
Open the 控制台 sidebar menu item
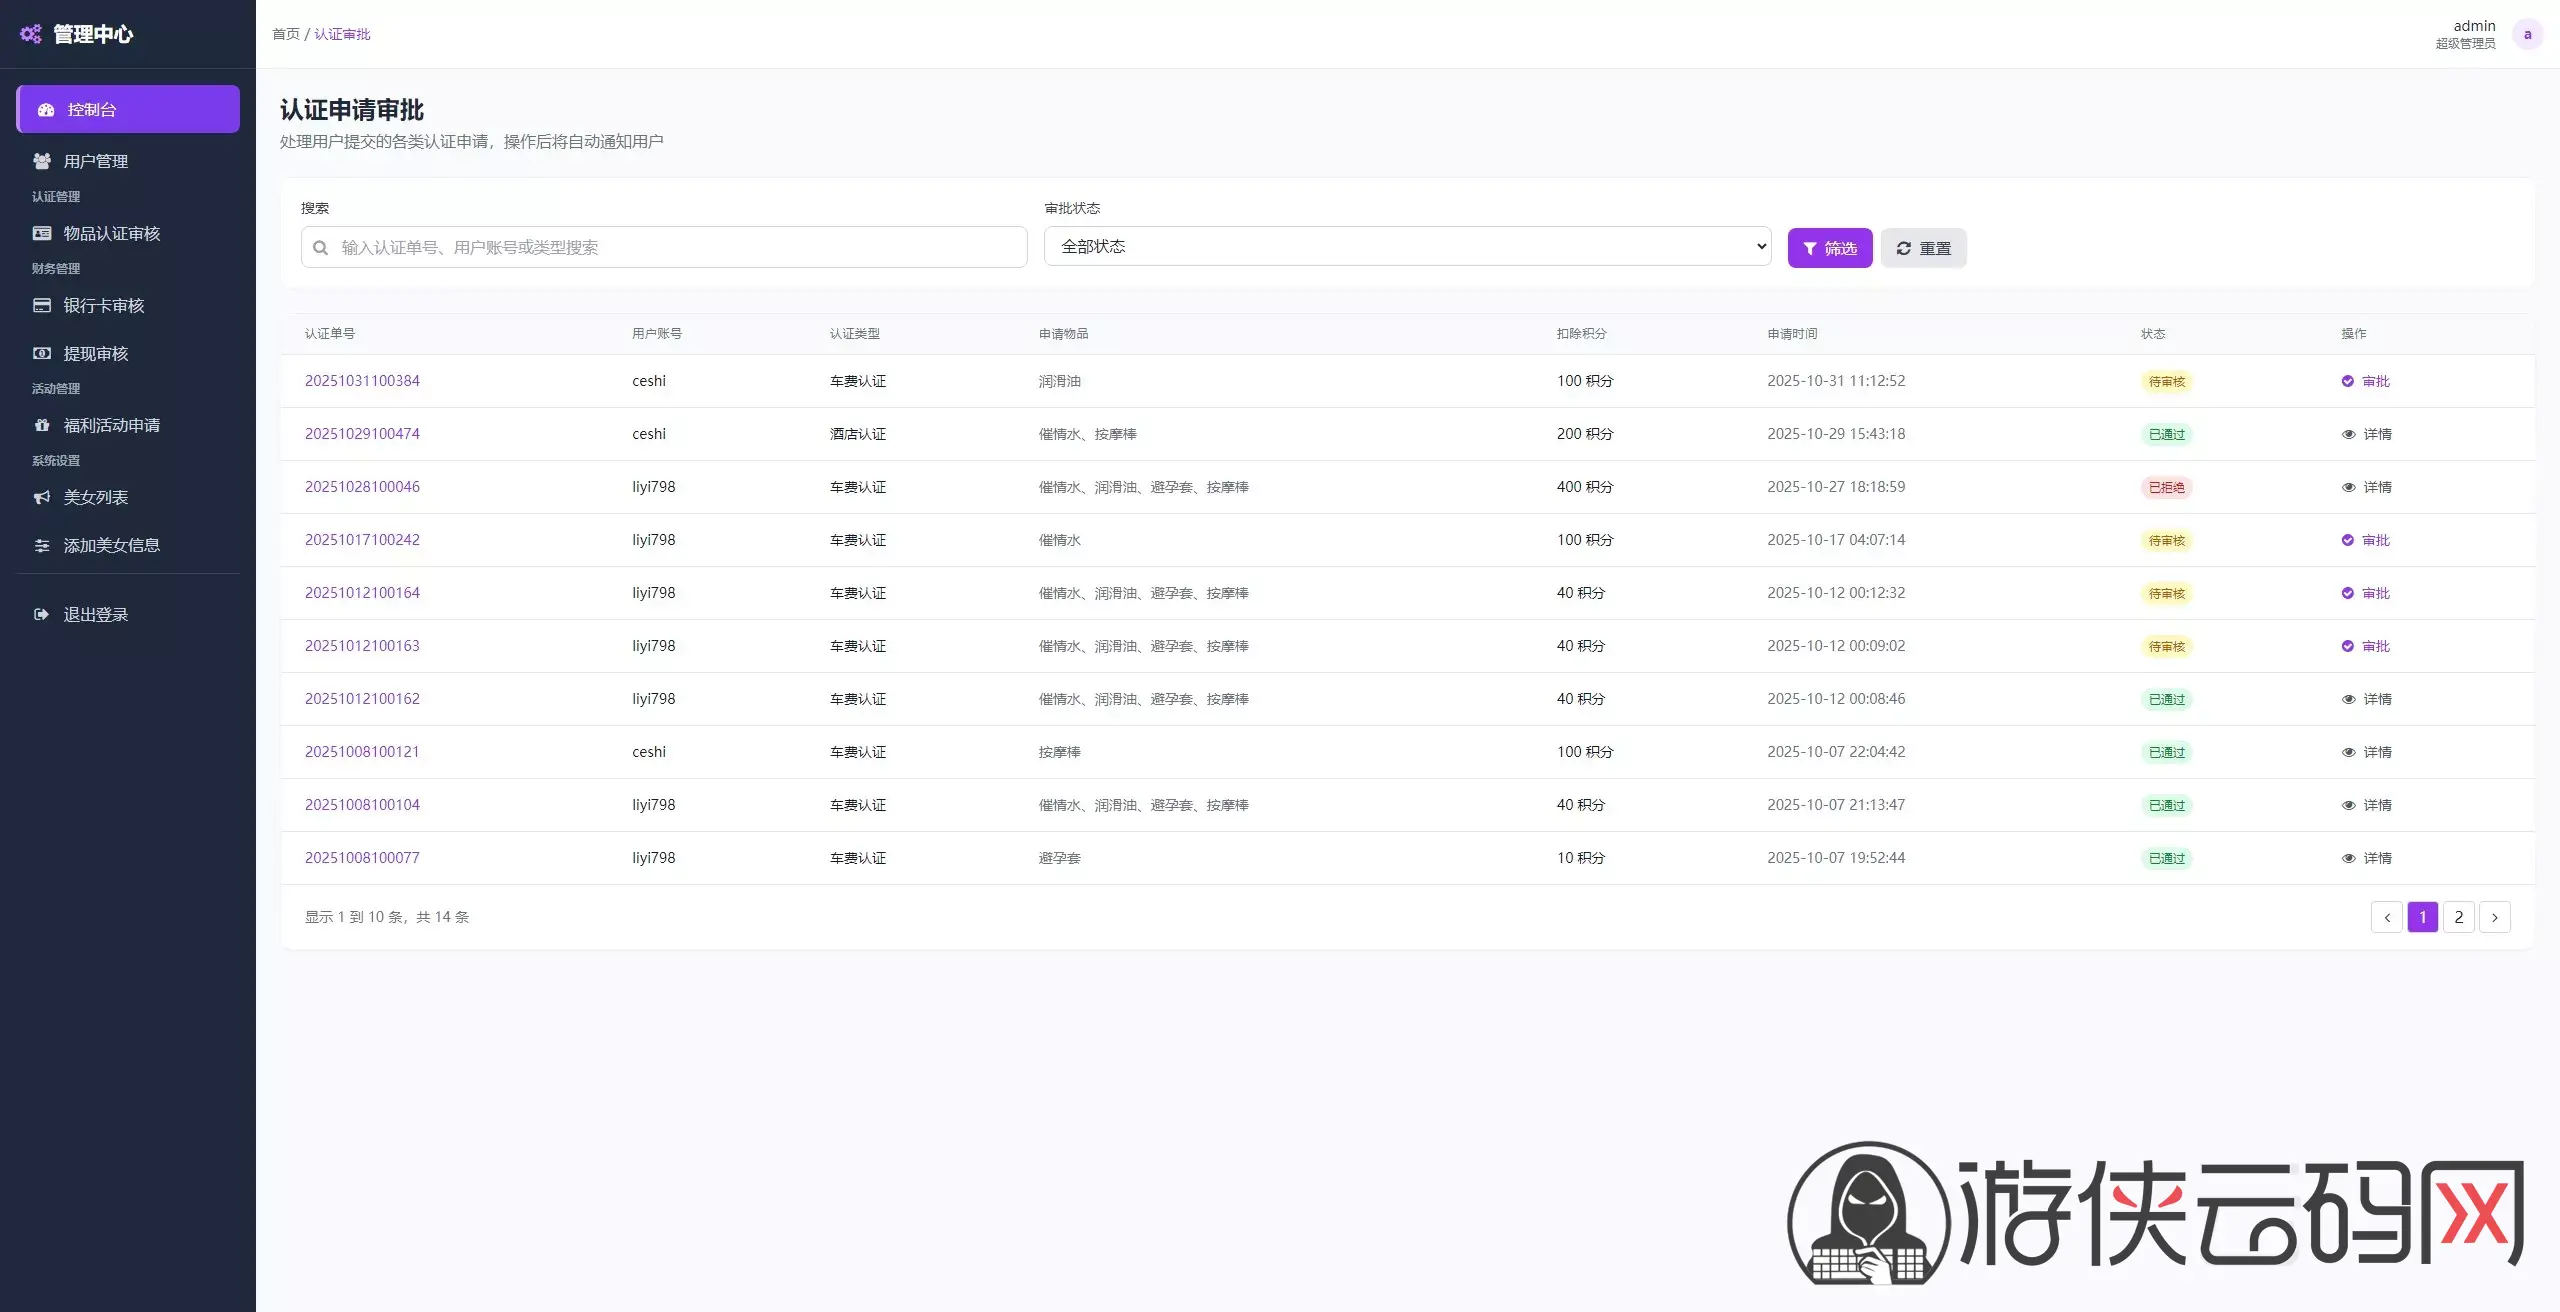coord(128,109)
